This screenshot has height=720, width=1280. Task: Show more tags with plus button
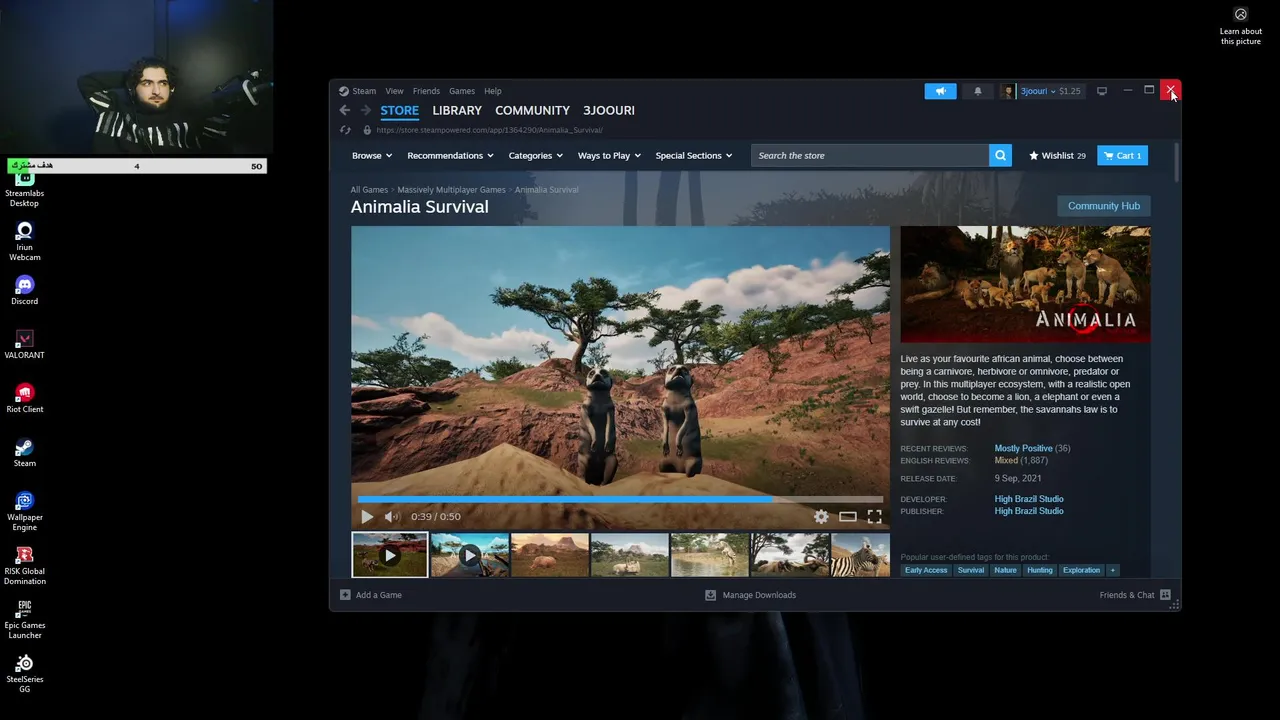tap(1113, 570)
